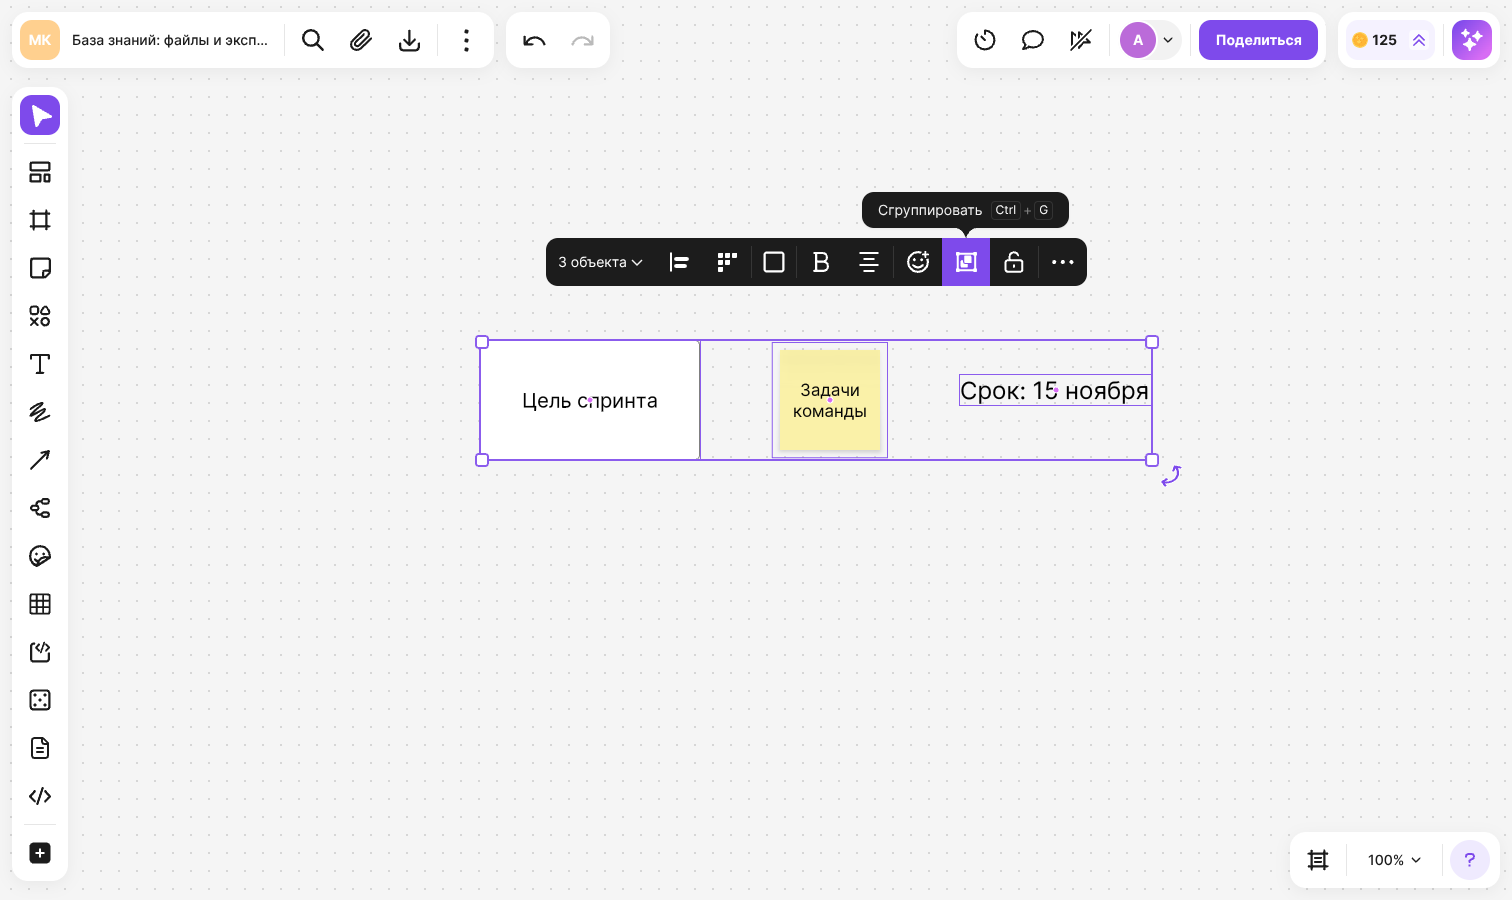Select the cursor selection tool
The image size is (1512, 900).
[40, 115]
